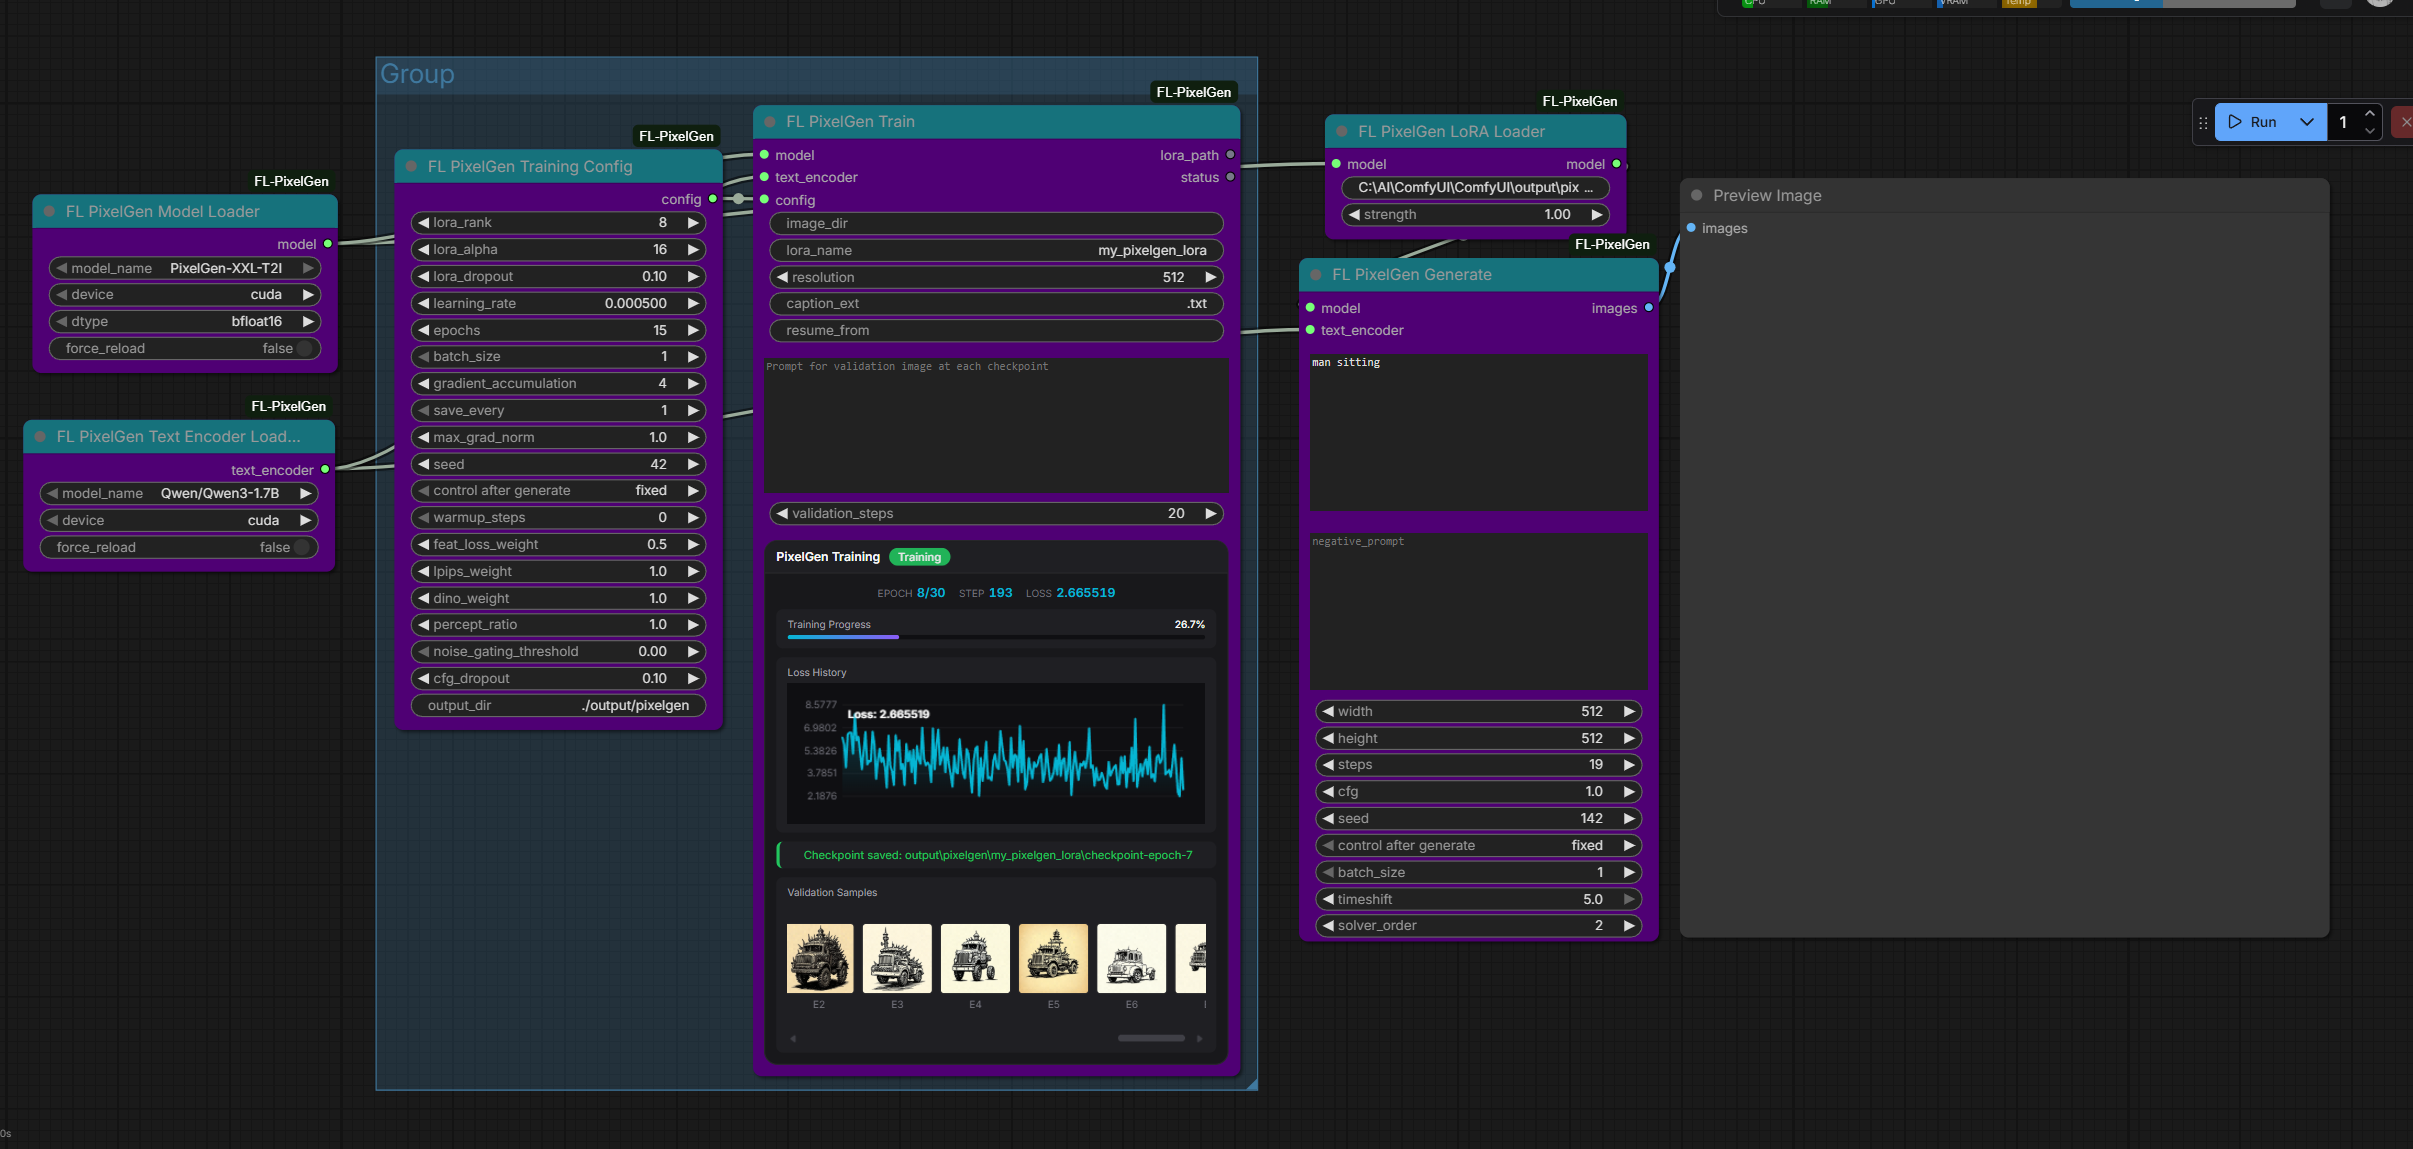Click the Run toolbar drag handle icon
The width and height of the screenshot is (2413, 1149).
2203,123
